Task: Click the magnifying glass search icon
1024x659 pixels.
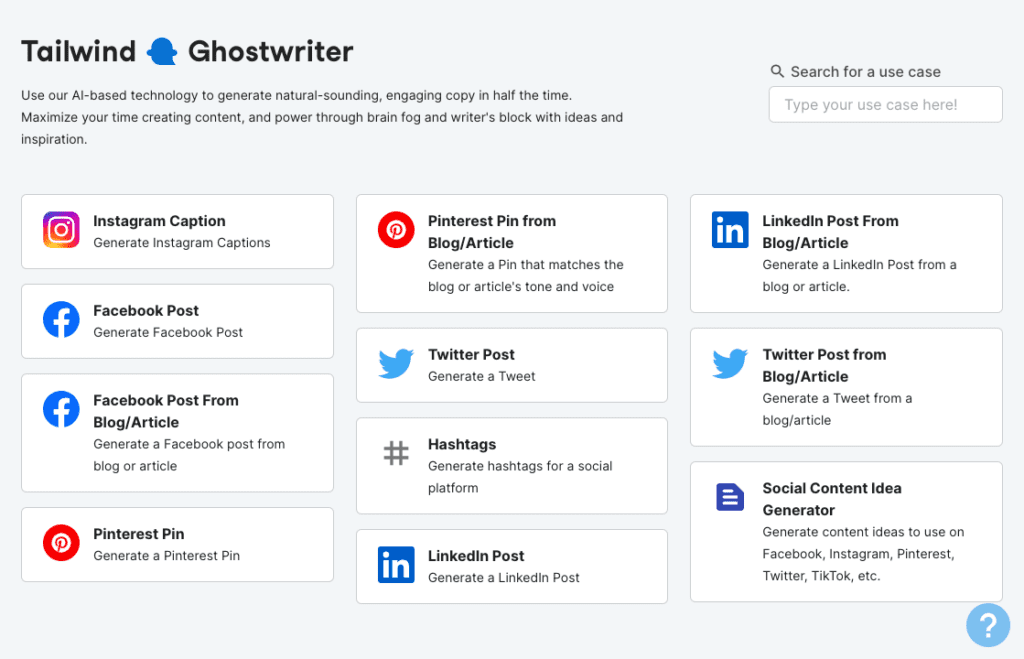Action: click(x=778, y=71)
